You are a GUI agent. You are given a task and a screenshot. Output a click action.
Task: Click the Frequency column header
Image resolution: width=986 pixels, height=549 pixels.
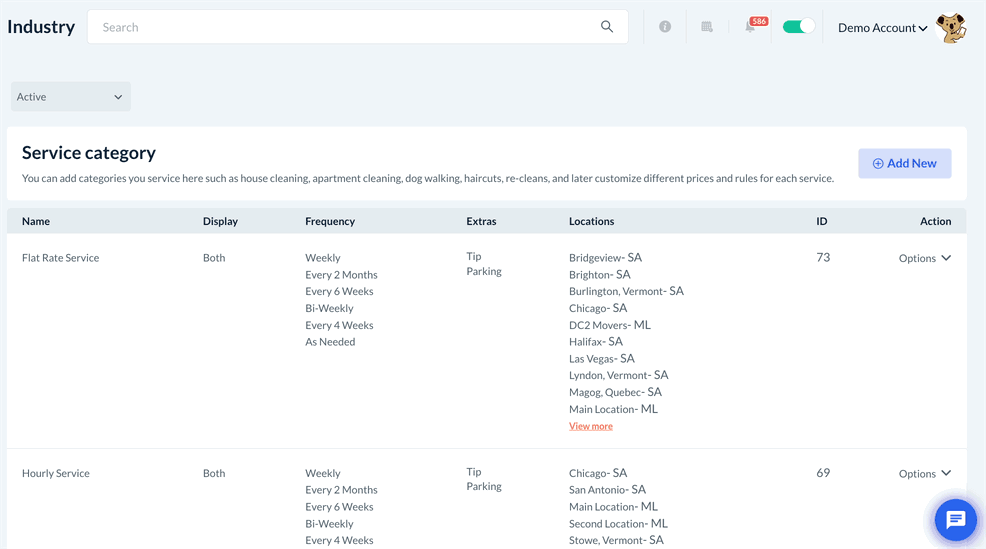pos(330,221)
